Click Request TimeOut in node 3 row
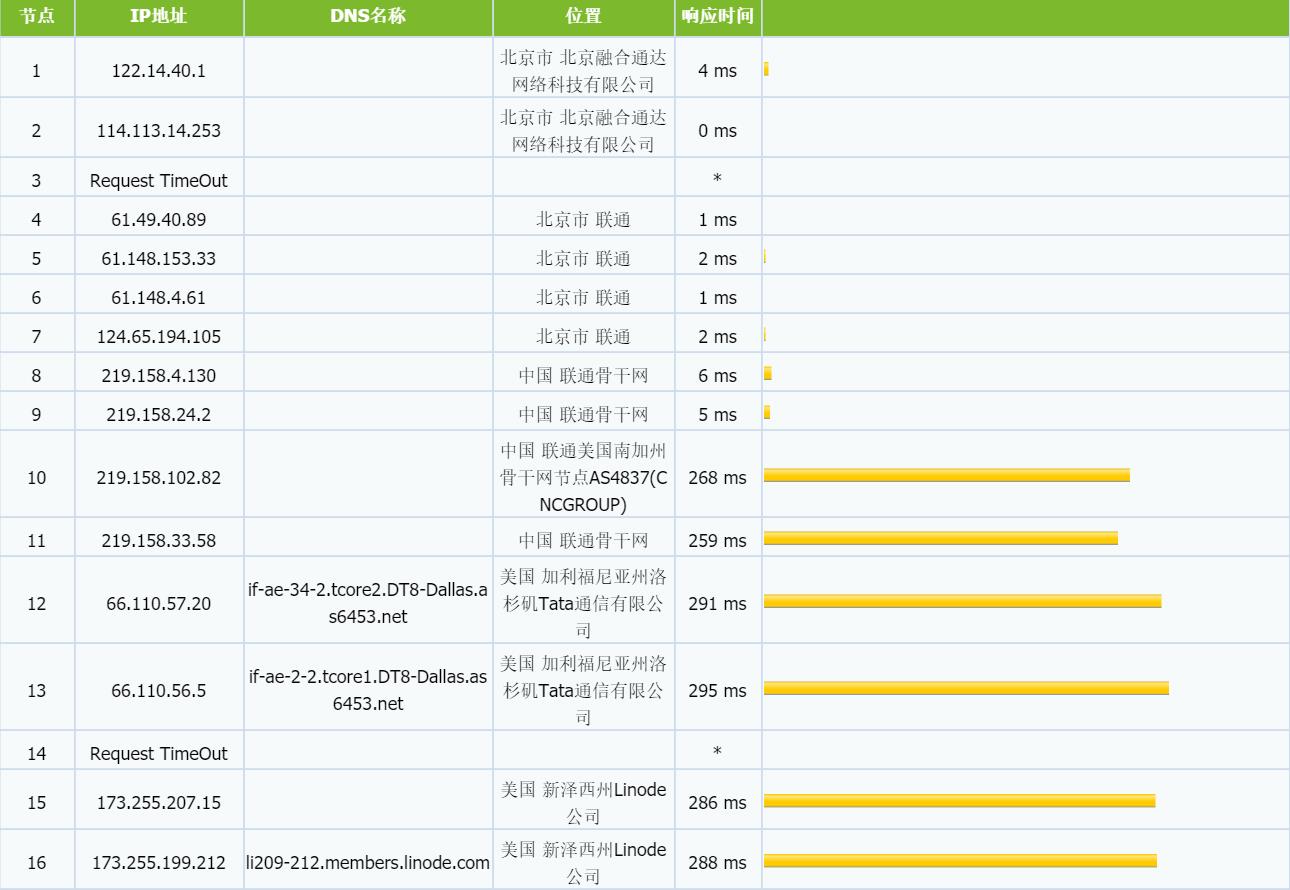Image resolution: width=1290 pixels, height=890 pixels. click(x=159, y=181)
